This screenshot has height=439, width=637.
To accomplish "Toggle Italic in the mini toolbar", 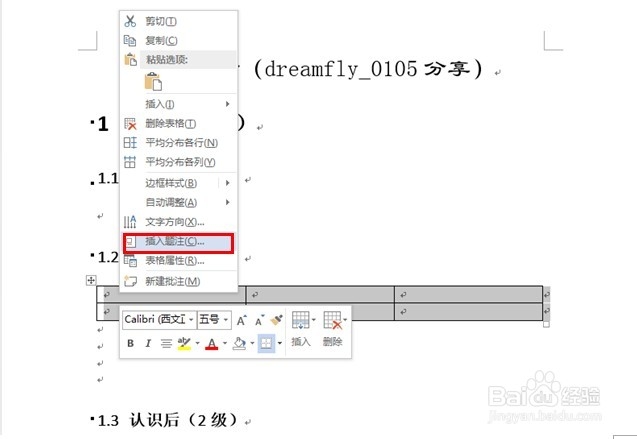I will (x=148, y=343).
